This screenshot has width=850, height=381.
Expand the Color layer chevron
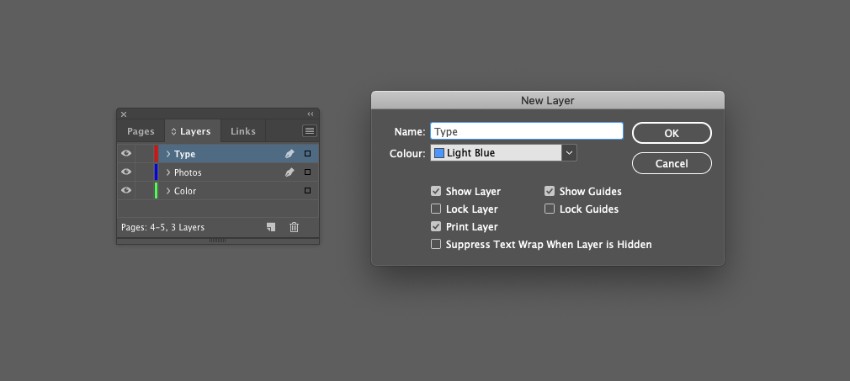click(x=168, y=191)
